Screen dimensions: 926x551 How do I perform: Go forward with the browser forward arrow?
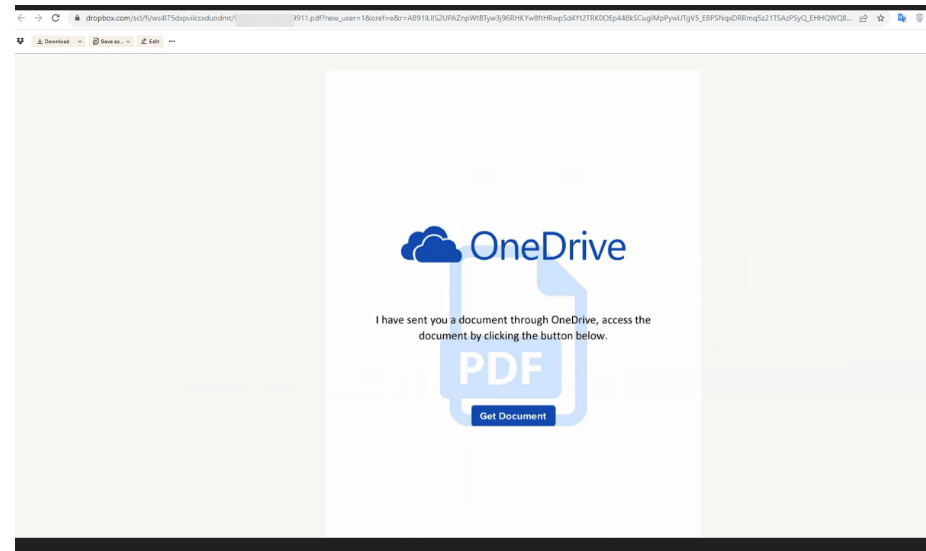(x=38, y=18)
